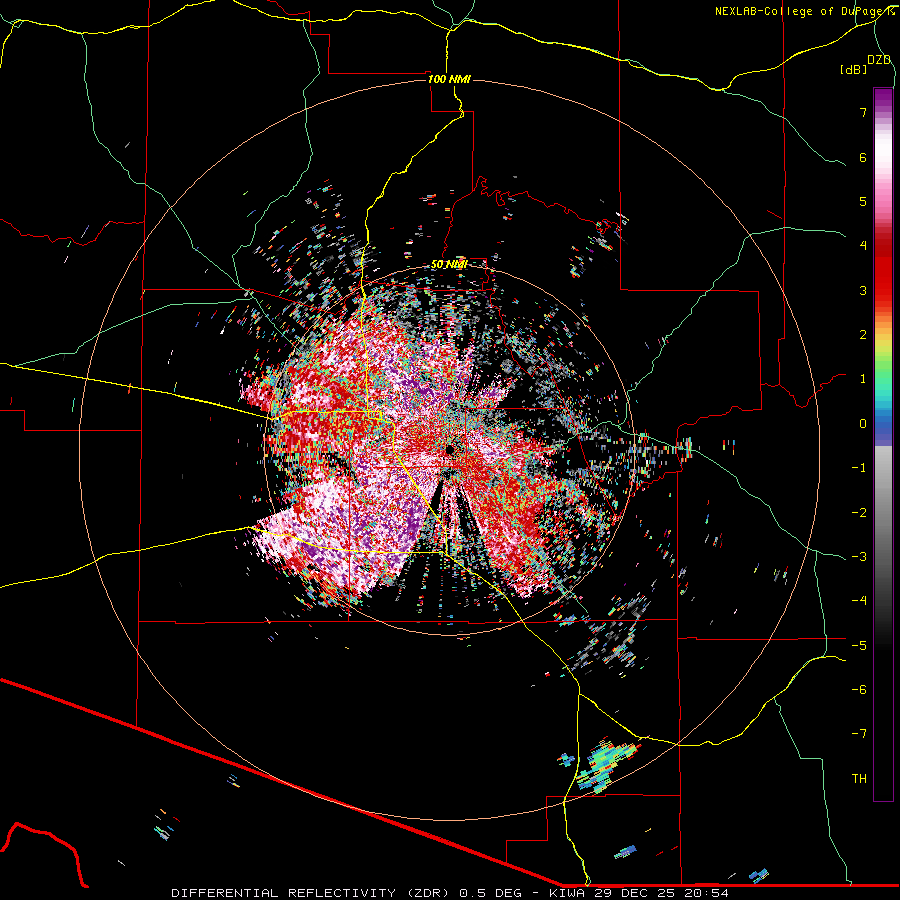Click the 2 value on the color scale
The image size is (900, 900).
click(863, 335)
